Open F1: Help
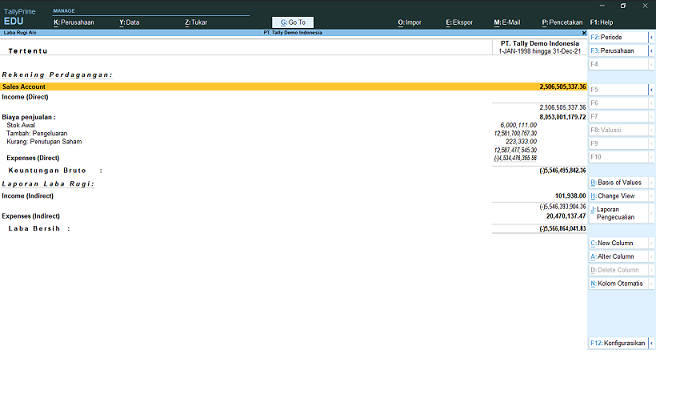Viewport: 690px width, 414px height. [x=602, y=22]
